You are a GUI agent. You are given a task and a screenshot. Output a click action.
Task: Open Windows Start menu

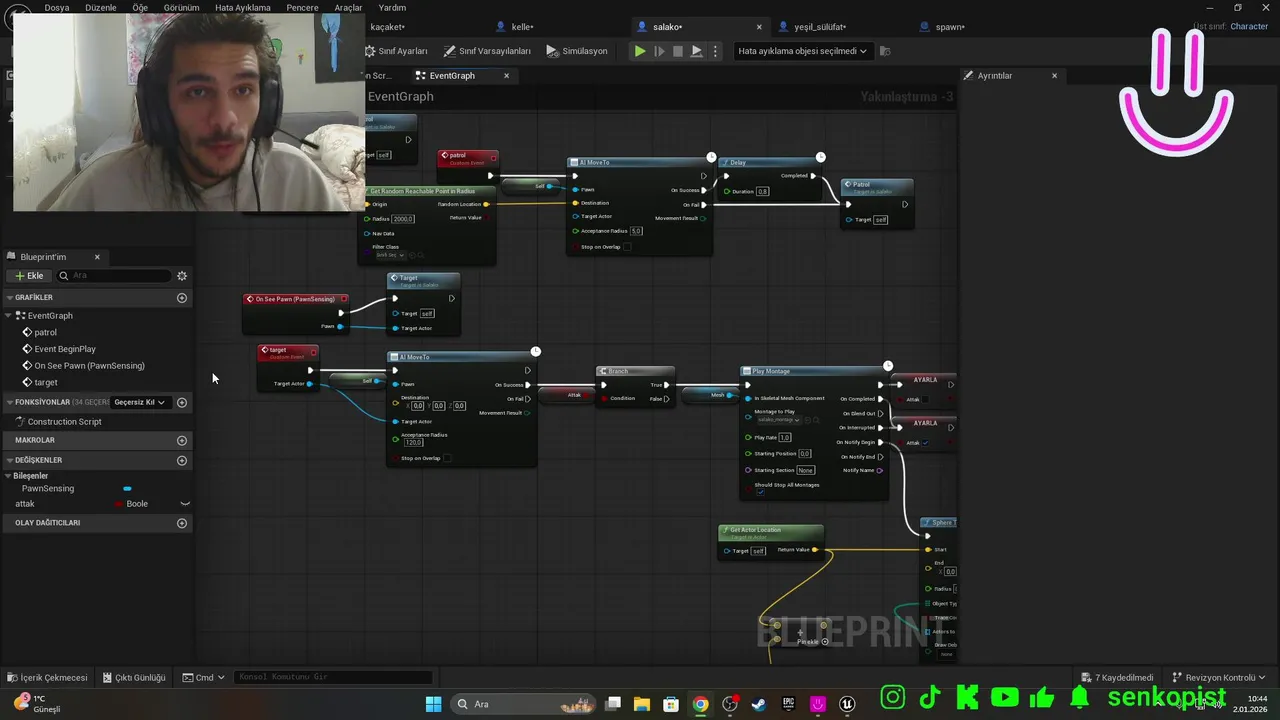pos(433,704)
